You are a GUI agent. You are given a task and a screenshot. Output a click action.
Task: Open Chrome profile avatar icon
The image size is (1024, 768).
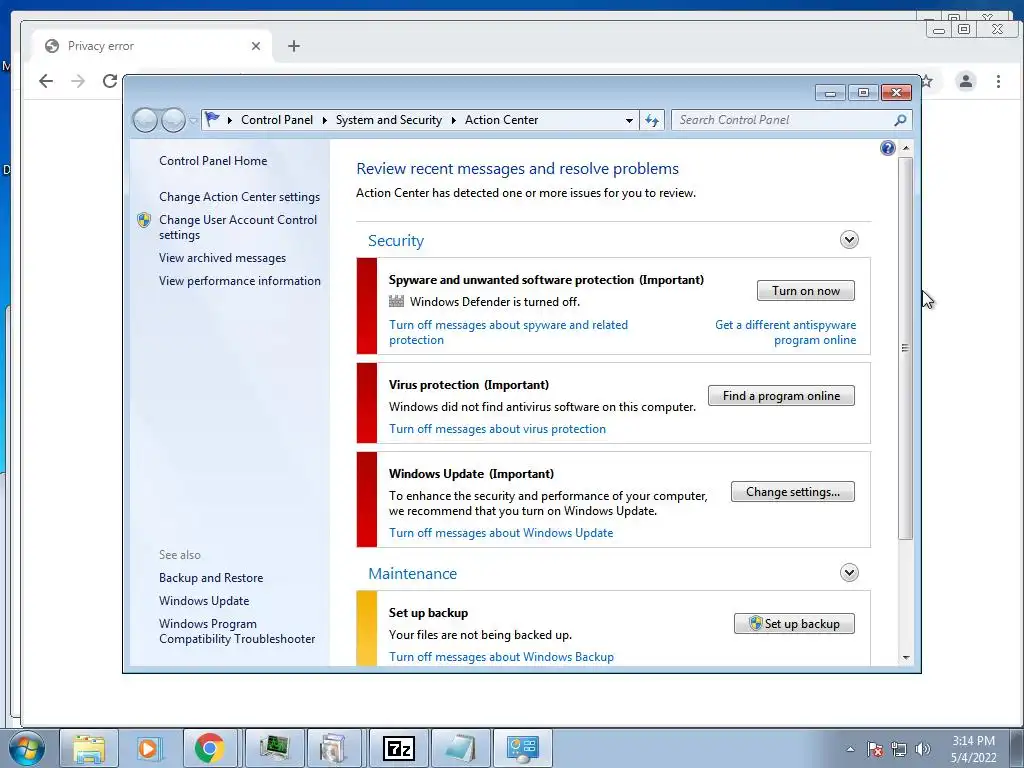click(966, 81)
